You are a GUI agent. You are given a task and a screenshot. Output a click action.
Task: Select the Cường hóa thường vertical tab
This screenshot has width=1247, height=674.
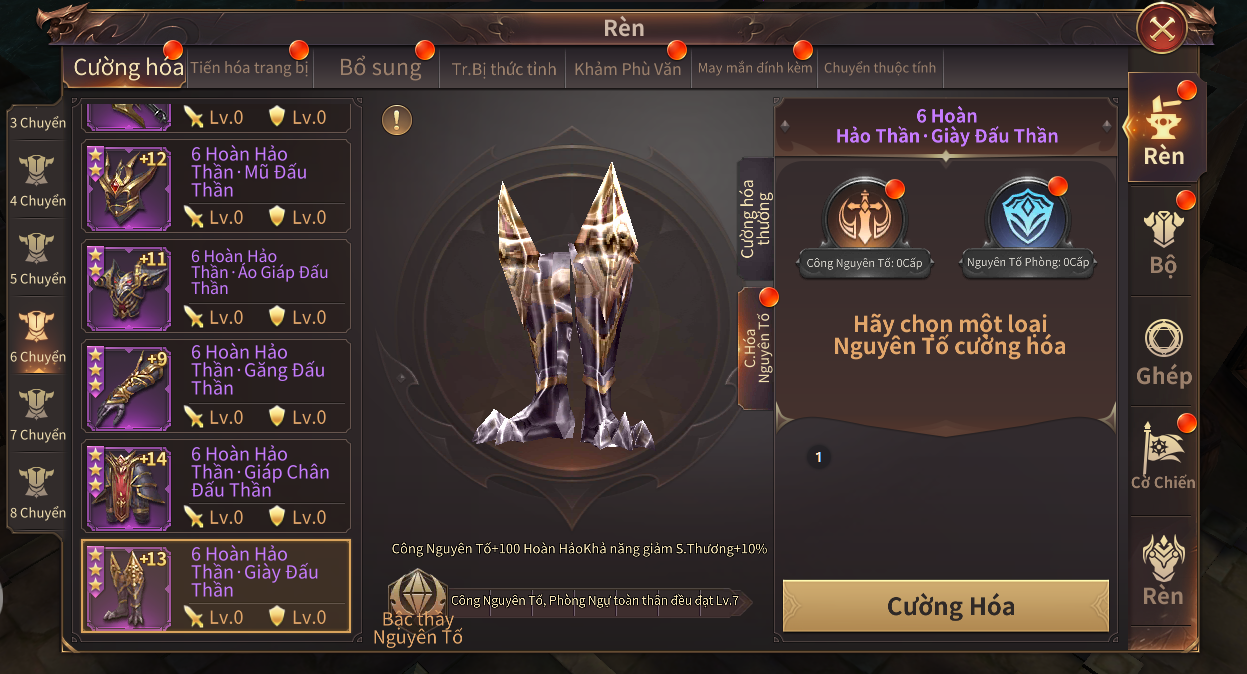757,219
